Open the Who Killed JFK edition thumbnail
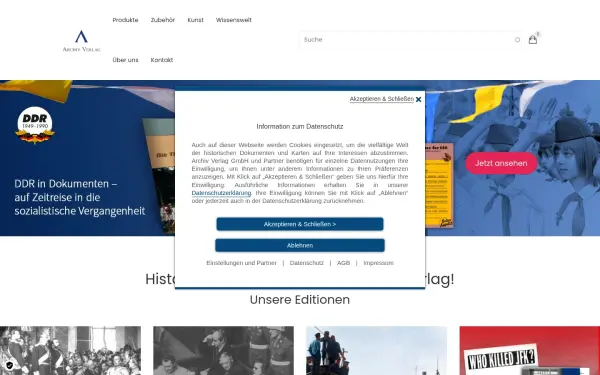Viewport: 600px width, 375px height. tap(530, 351)
